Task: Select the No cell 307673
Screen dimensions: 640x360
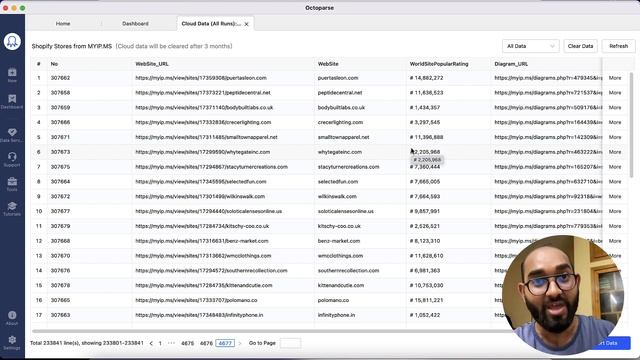Action: coord(60,152)
